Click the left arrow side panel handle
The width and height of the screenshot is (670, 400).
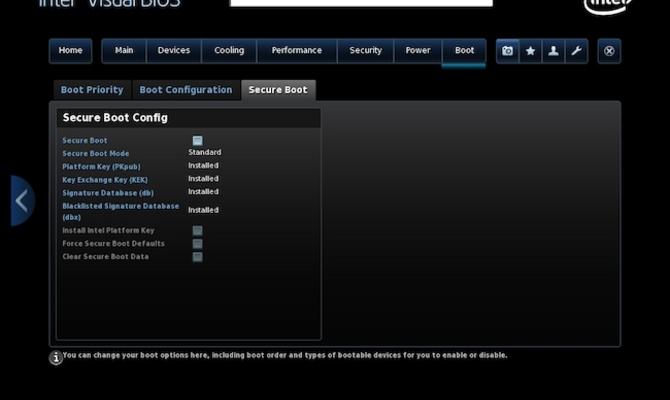(x=22, y=200)
